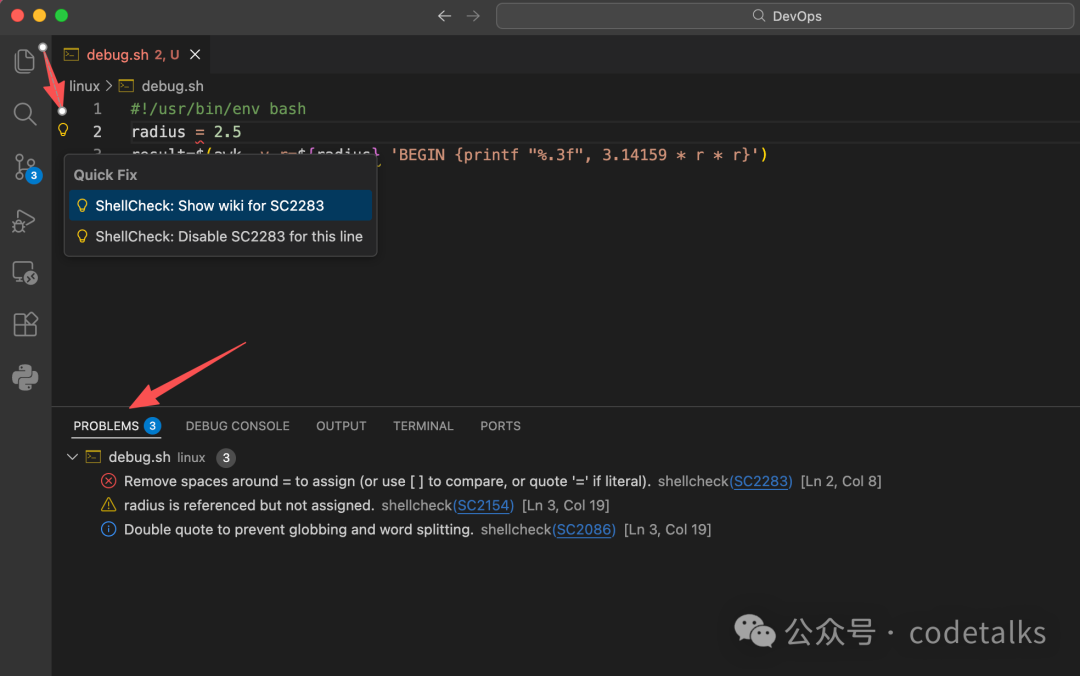Viewport: 1080px width, 676px height.
Task: Click line number 1 in the gutter
Action: click(x=97, y=109)
